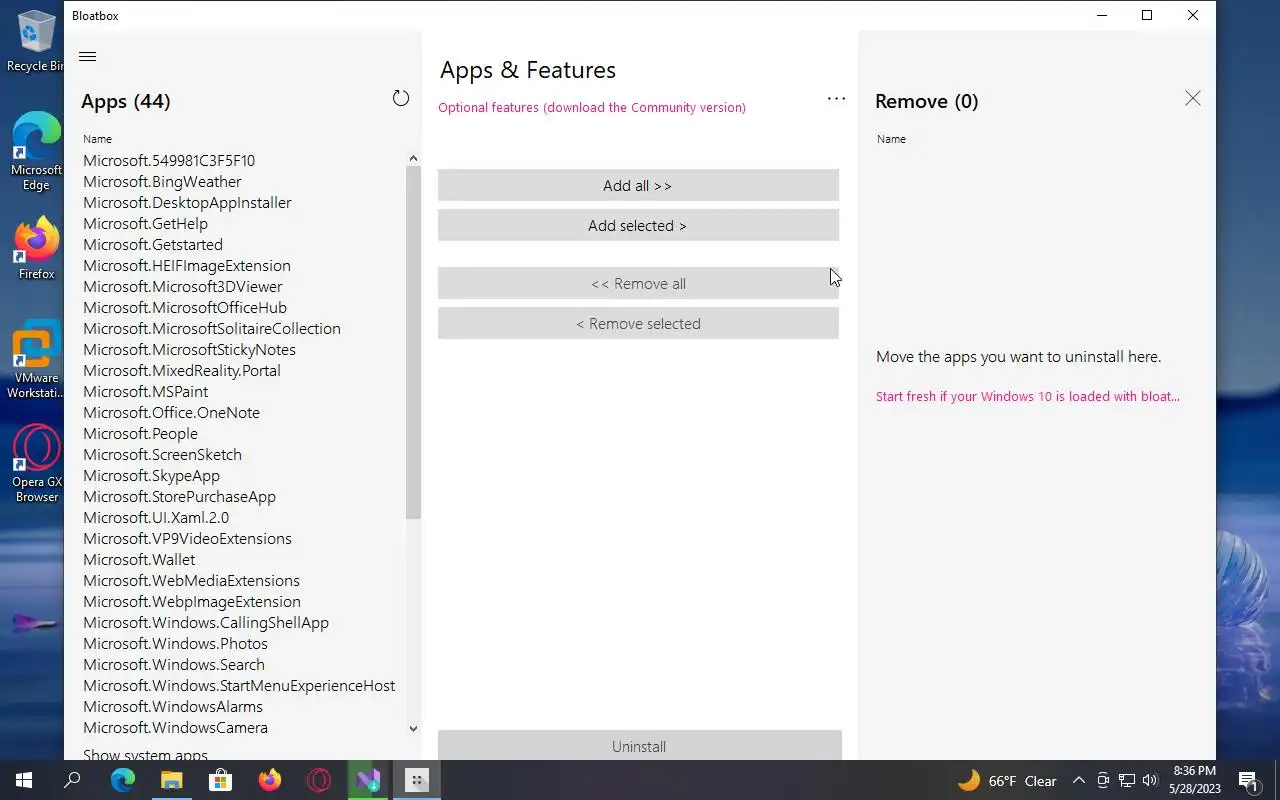Open Edge from the taskbar

coord(123,780)
